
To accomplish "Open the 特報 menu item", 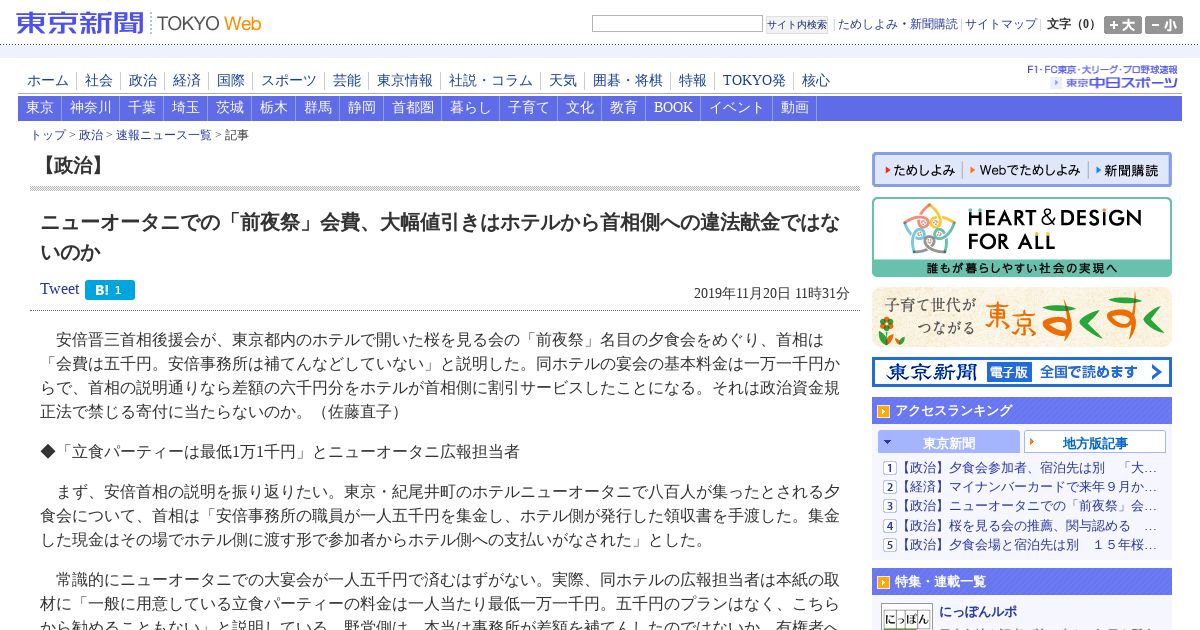I will pyautogui.click(x=693, y=81).
